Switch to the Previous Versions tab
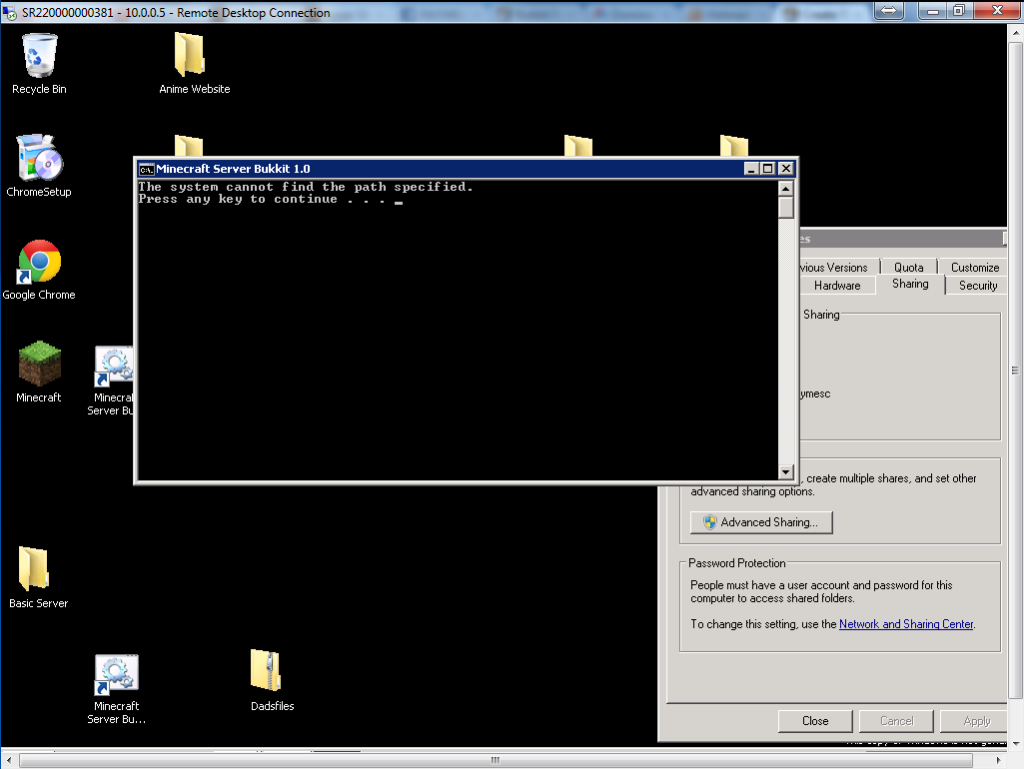Screen dimensions: 1024x769 tap(831, 267)
